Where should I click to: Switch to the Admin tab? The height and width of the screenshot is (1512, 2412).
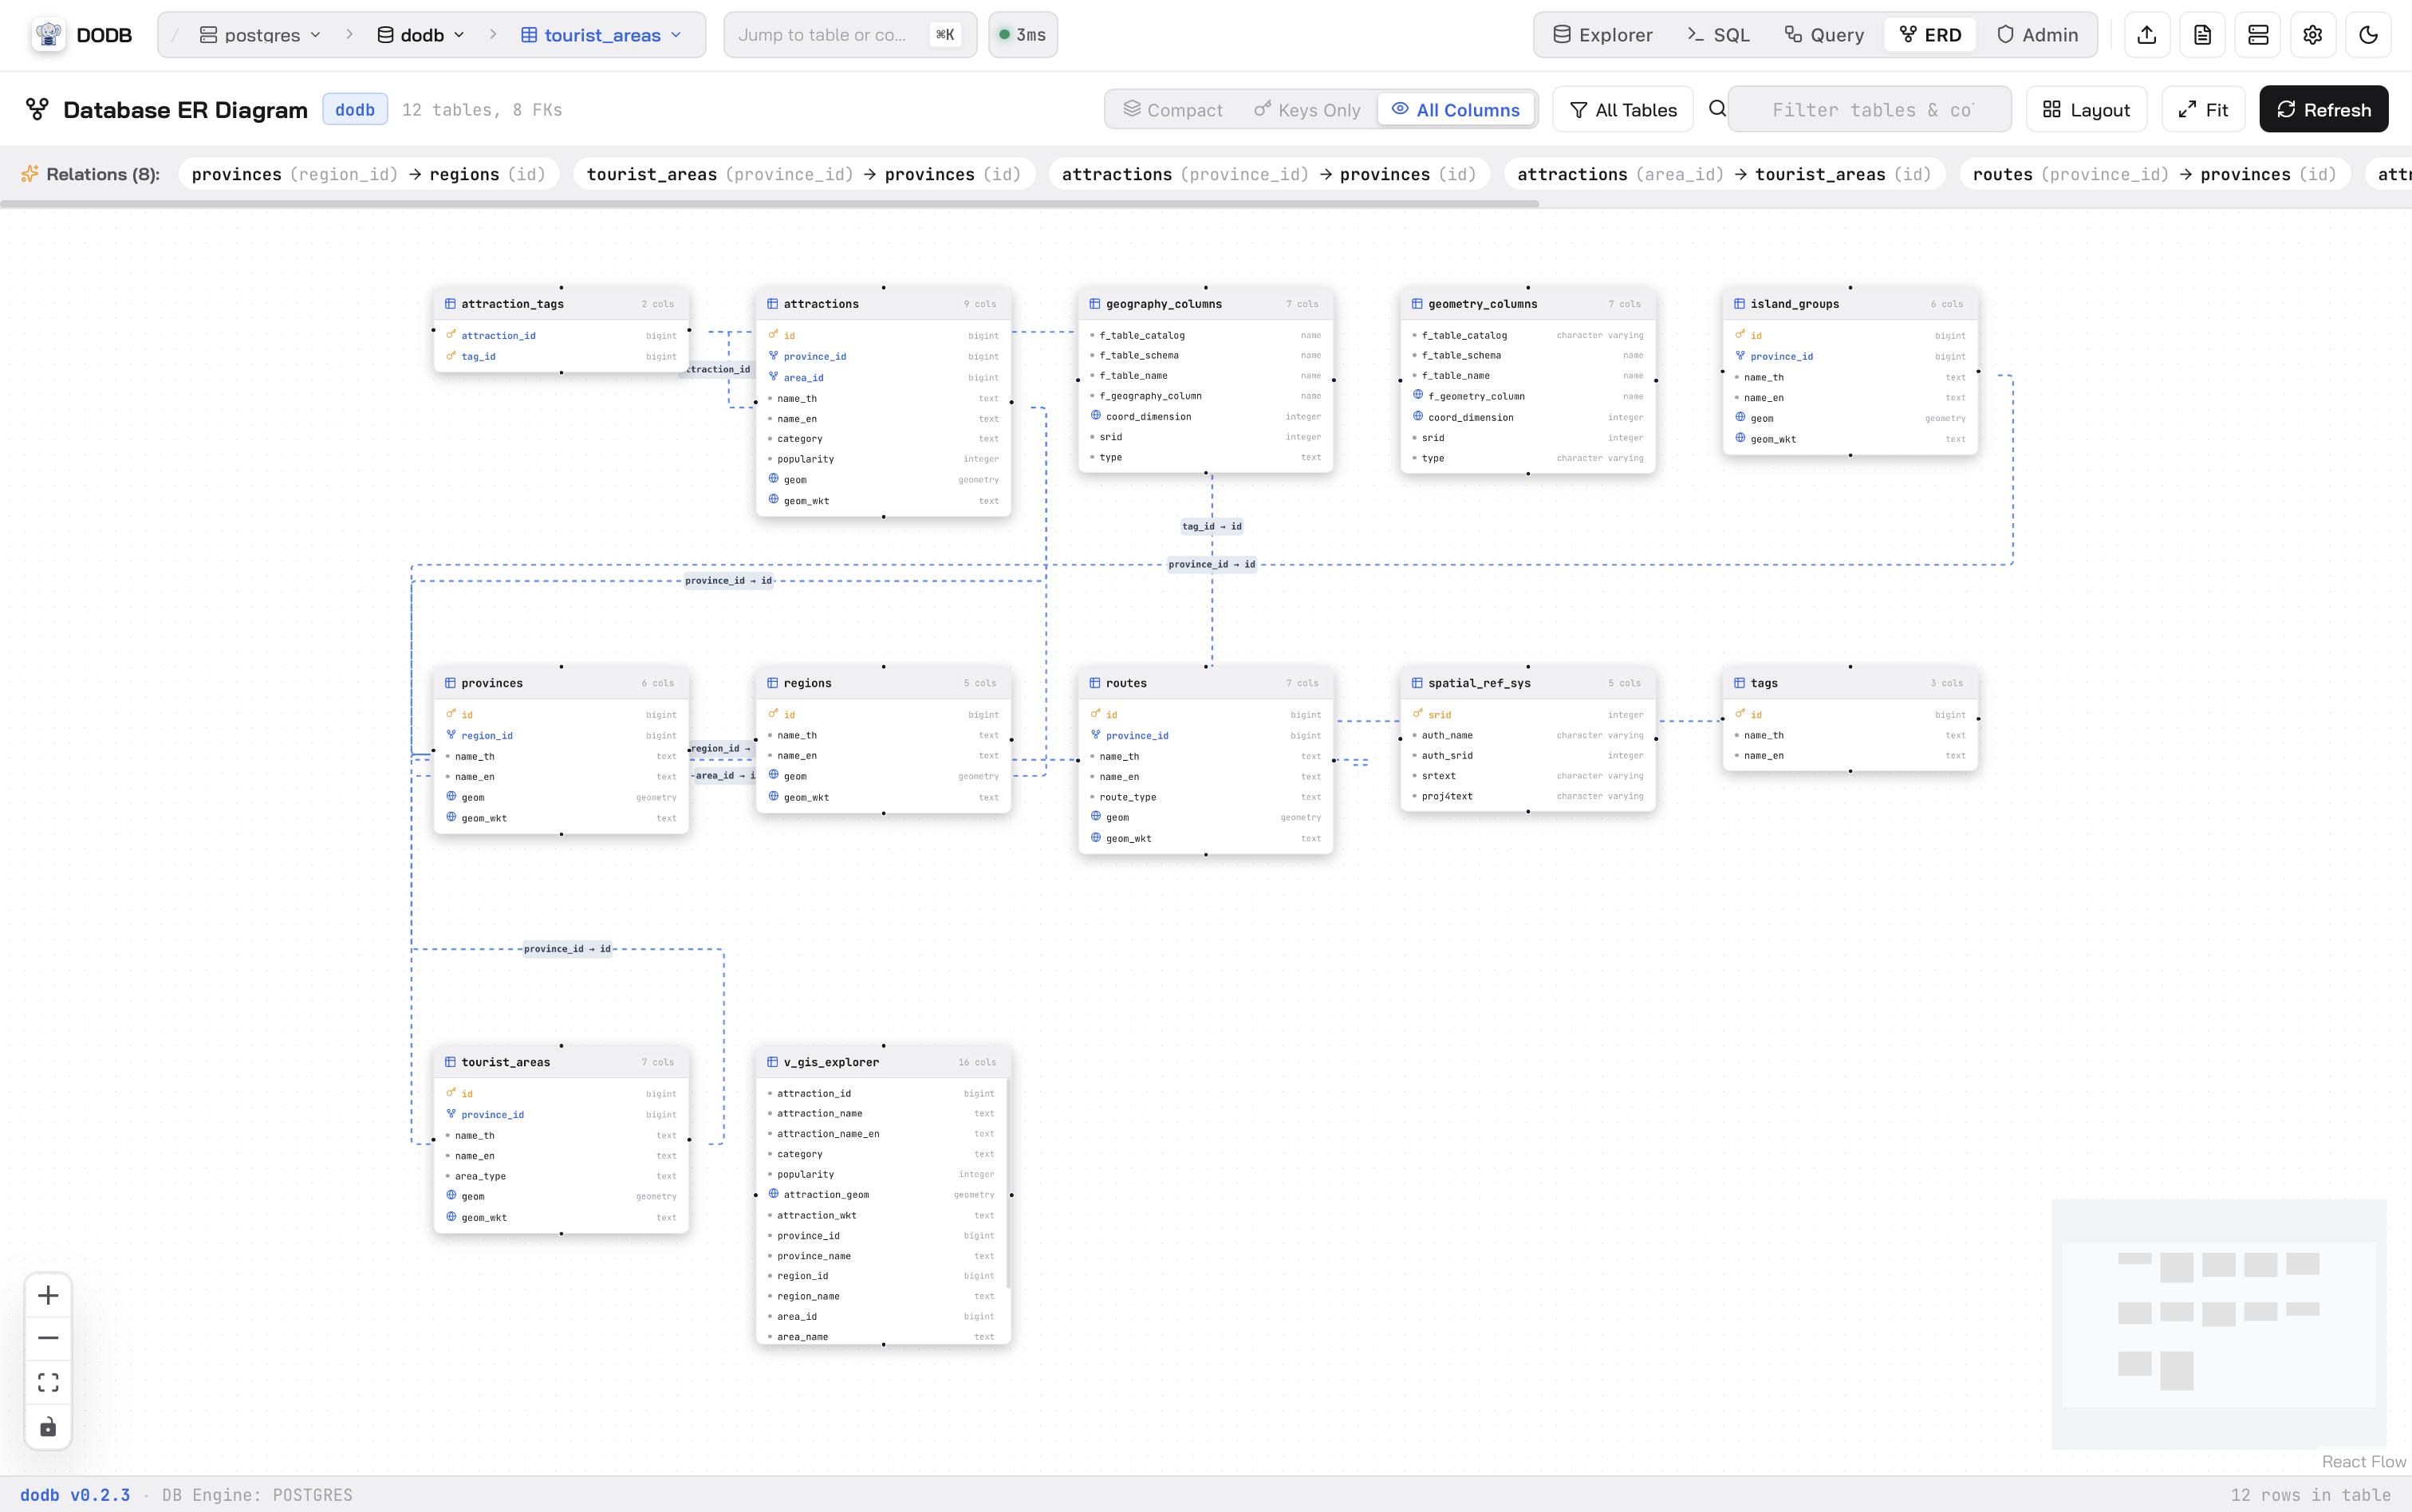[x=2037, y=35]
